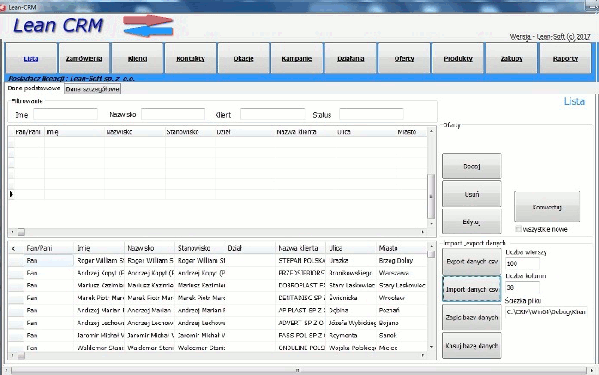Click lower table scroll-down arrow
The width and height of the screenshot is (599, 375).
[x=431, y=347]
